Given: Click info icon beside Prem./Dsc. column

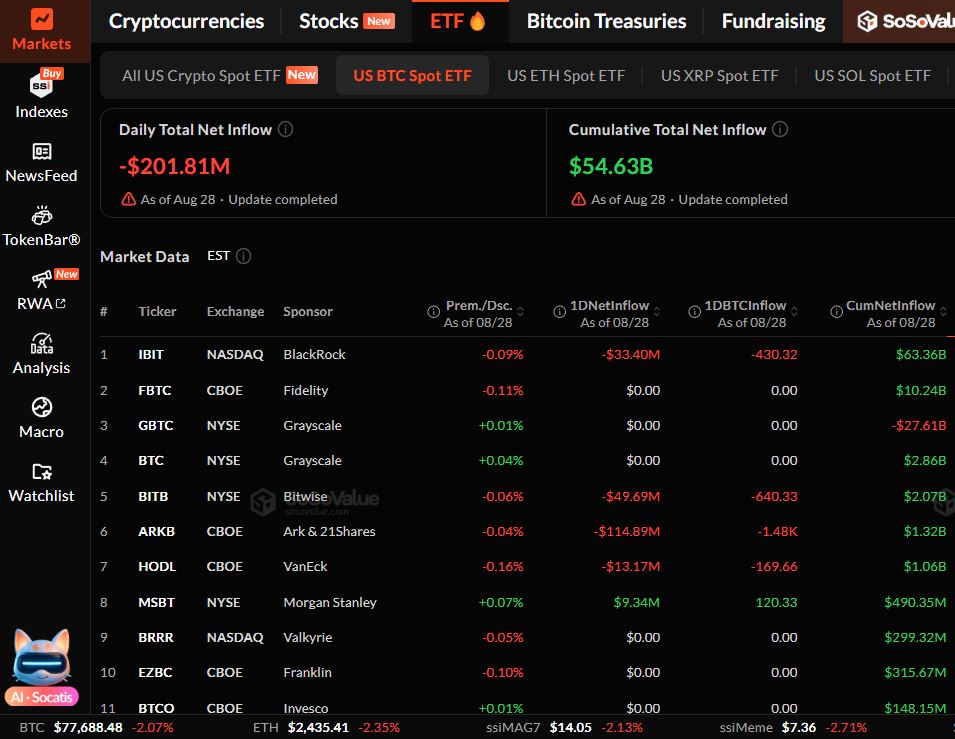Looking at the screenshot, I should tap(434, 312).
